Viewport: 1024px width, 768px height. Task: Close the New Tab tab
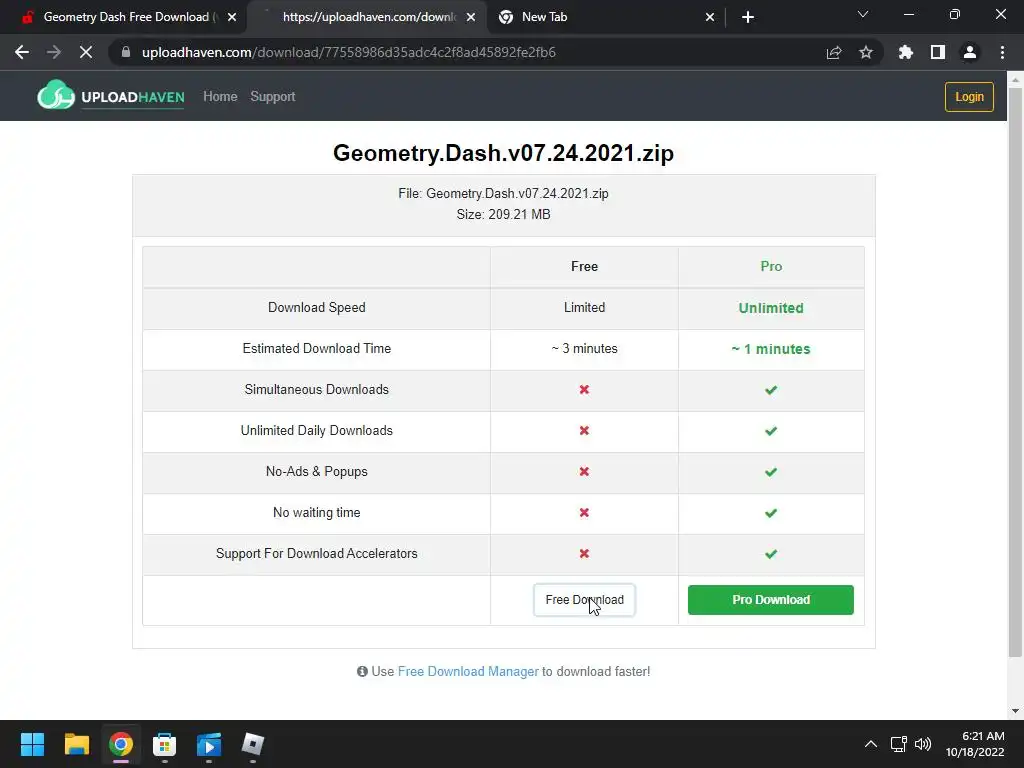[710, 17]
